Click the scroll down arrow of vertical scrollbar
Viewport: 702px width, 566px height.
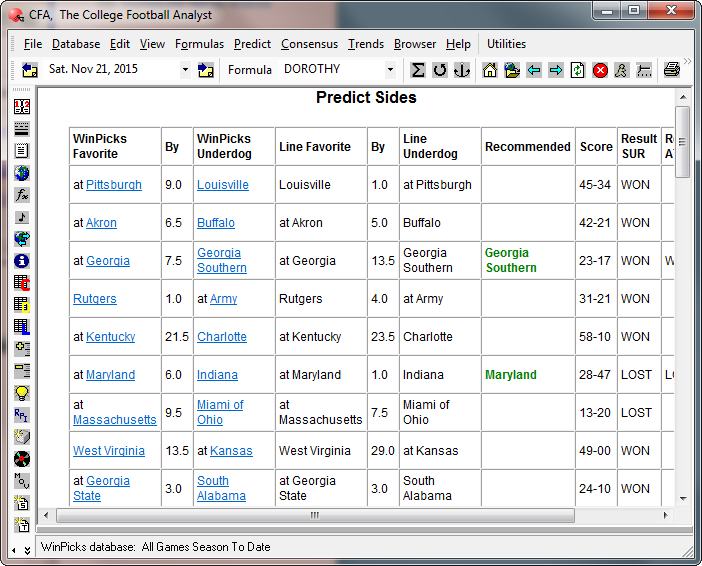tap(682, 498)
